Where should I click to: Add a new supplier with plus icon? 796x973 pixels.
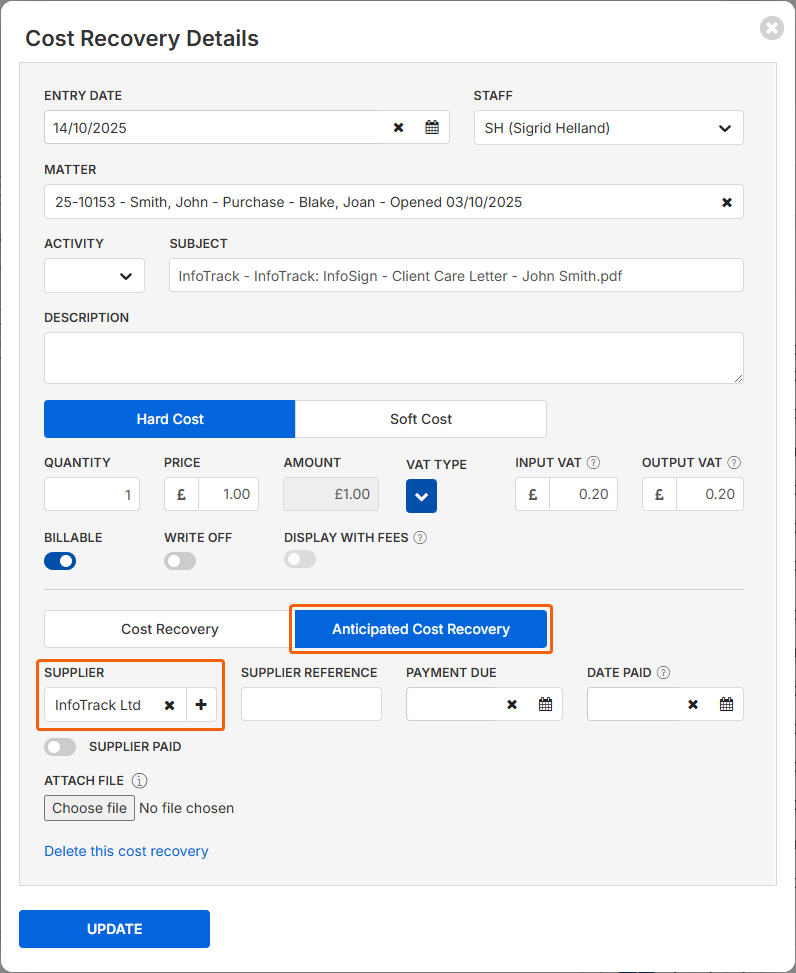(x=201, y=705)
